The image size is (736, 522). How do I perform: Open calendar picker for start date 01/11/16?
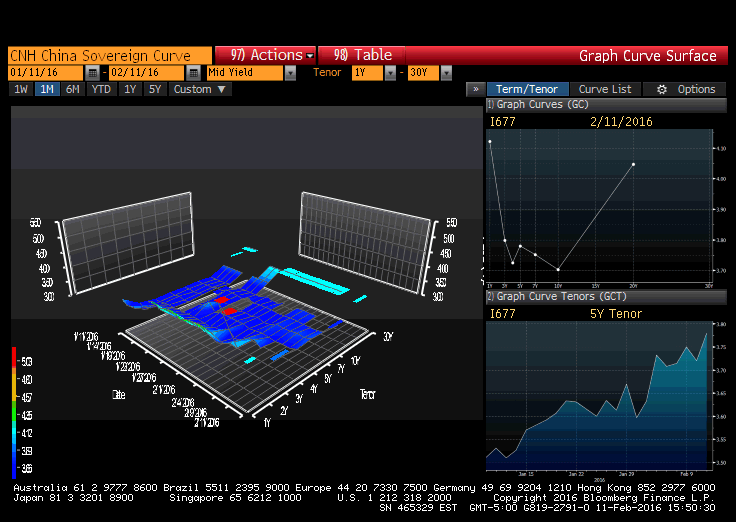coord(92,73)
